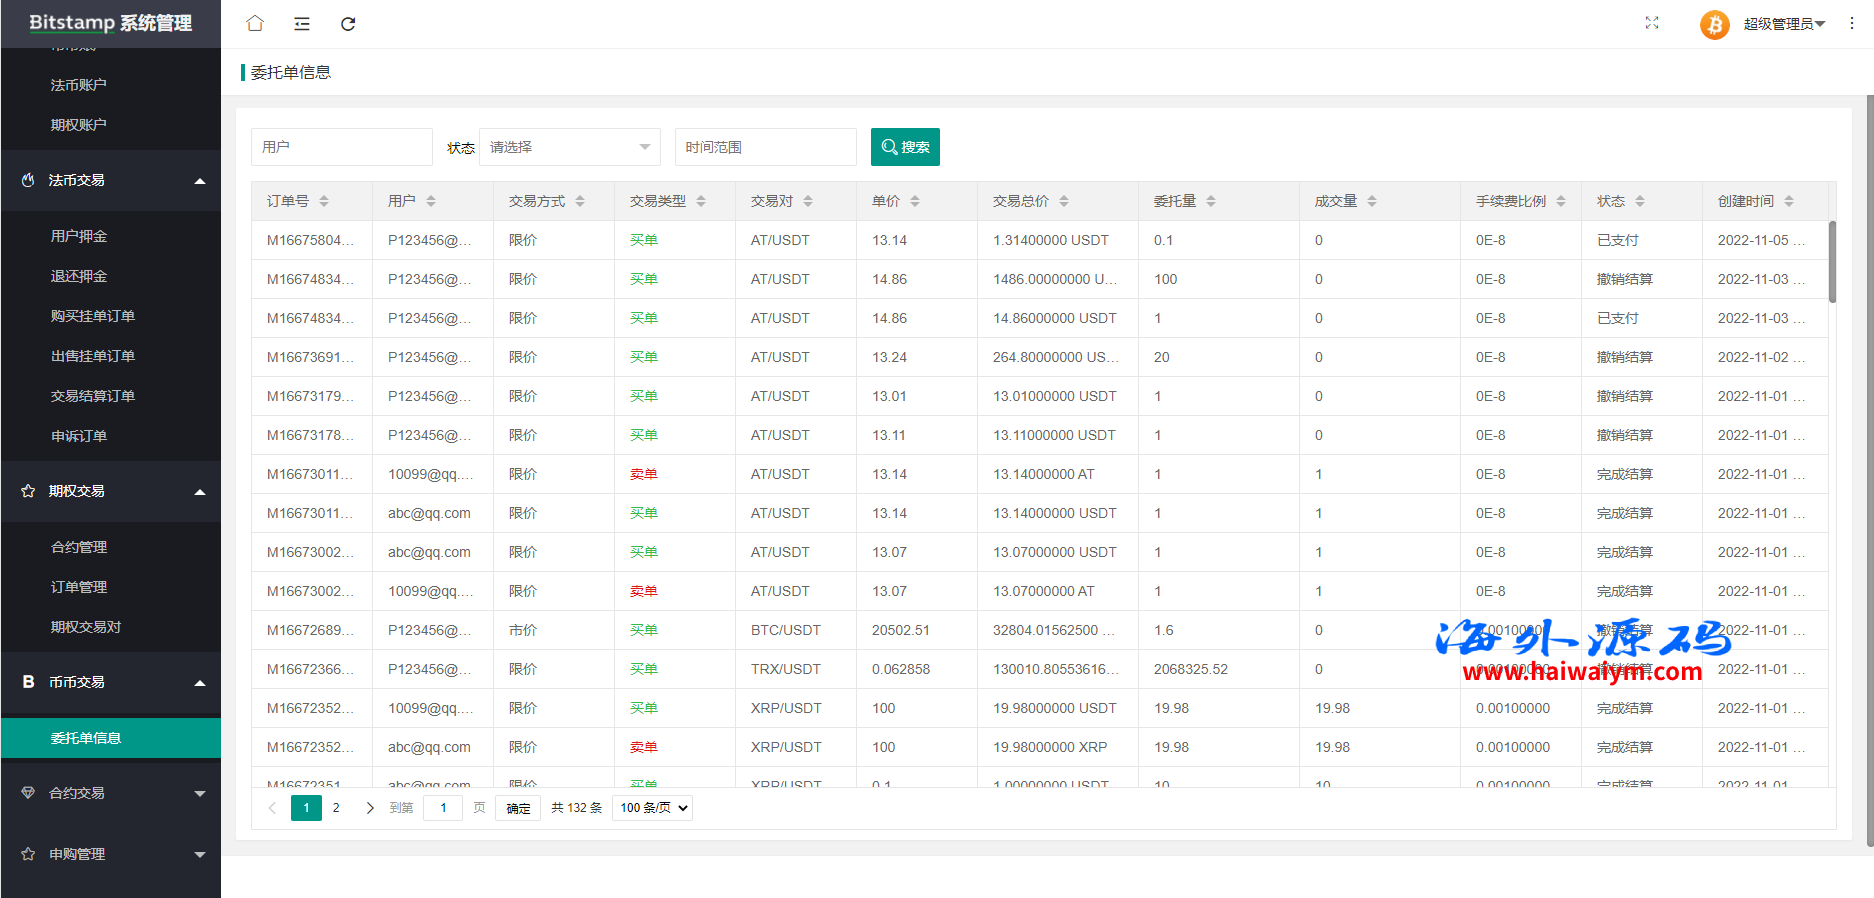
Task: Click the fullscreen icon in header
Action: [1652, 23]
